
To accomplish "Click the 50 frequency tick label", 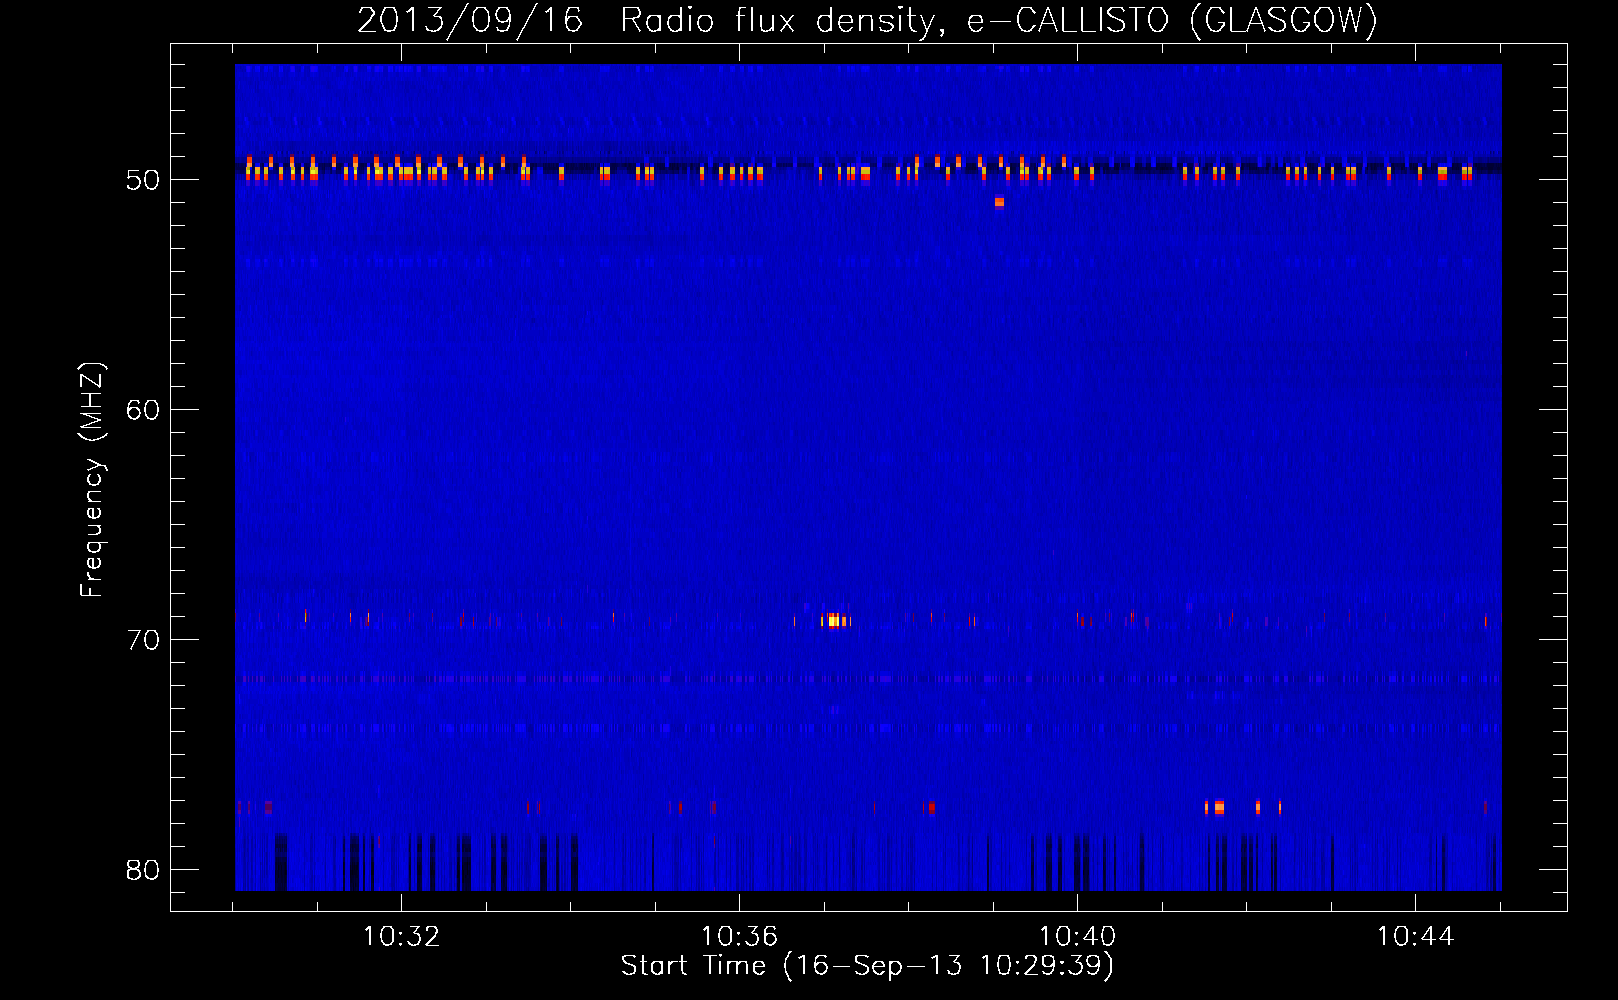I will [143, 180].
